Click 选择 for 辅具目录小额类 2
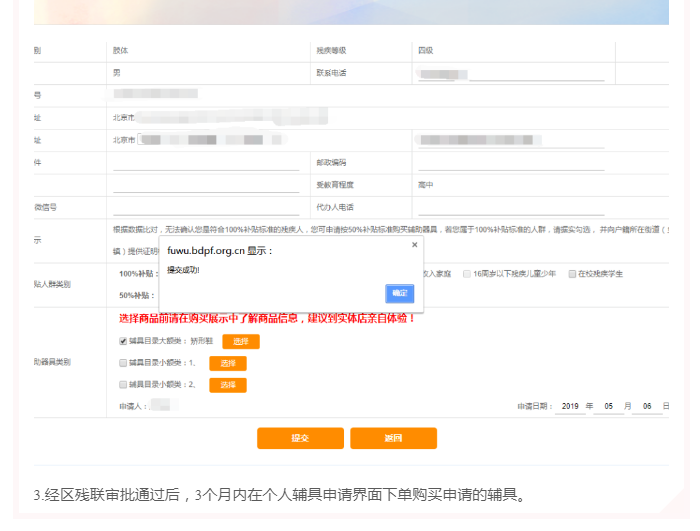The image size is (700, 531). [227, 385]
